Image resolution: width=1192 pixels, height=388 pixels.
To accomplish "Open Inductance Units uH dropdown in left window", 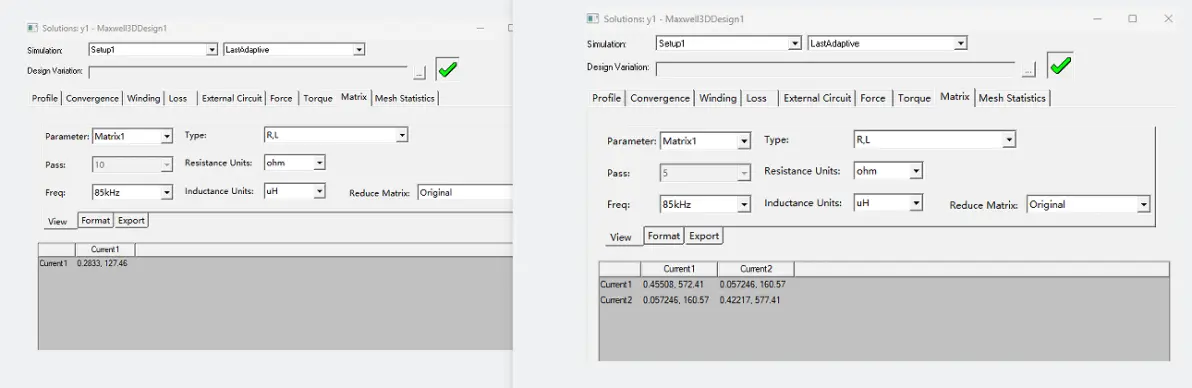I will pyautogui.click(x=319, y=192).
